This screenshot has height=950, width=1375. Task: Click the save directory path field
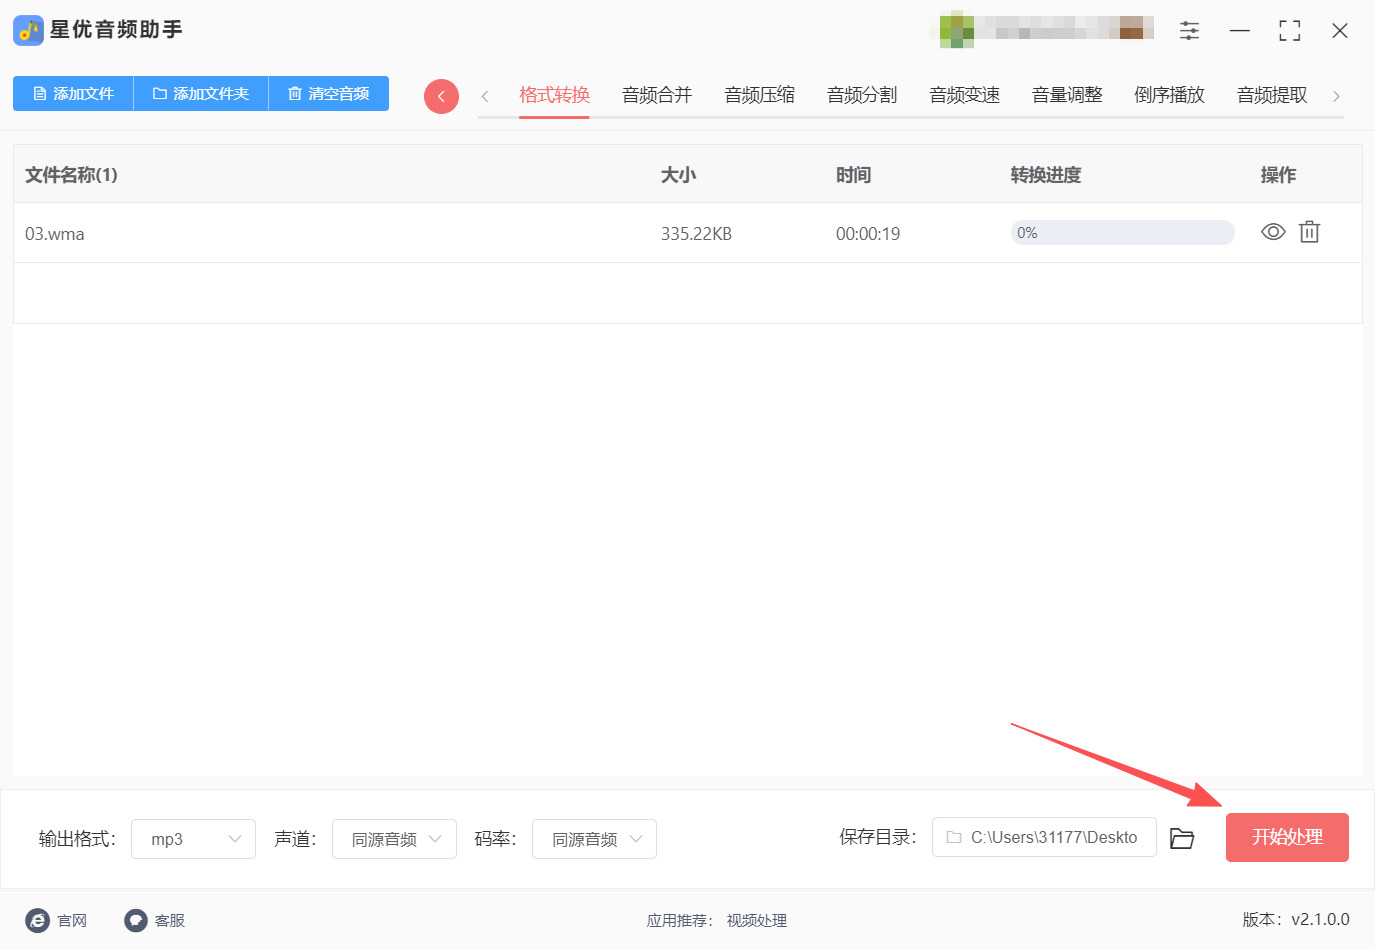(1044, 837)
